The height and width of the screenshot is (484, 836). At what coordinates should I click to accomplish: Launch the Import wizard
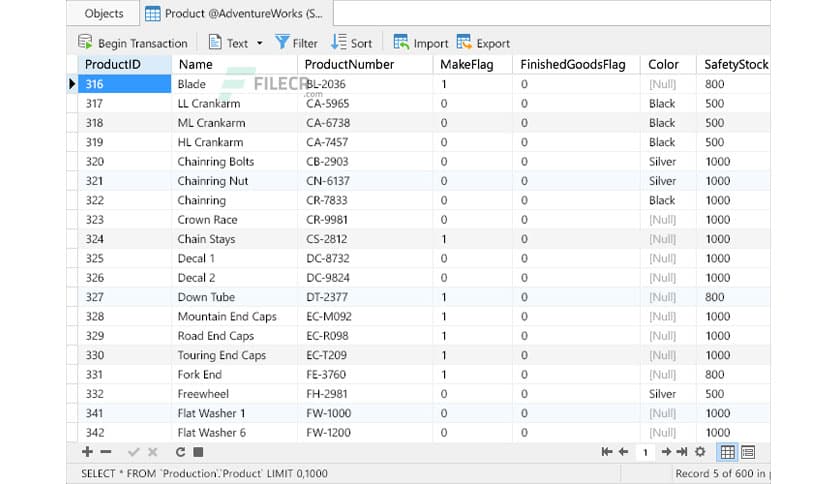(421, 43)
